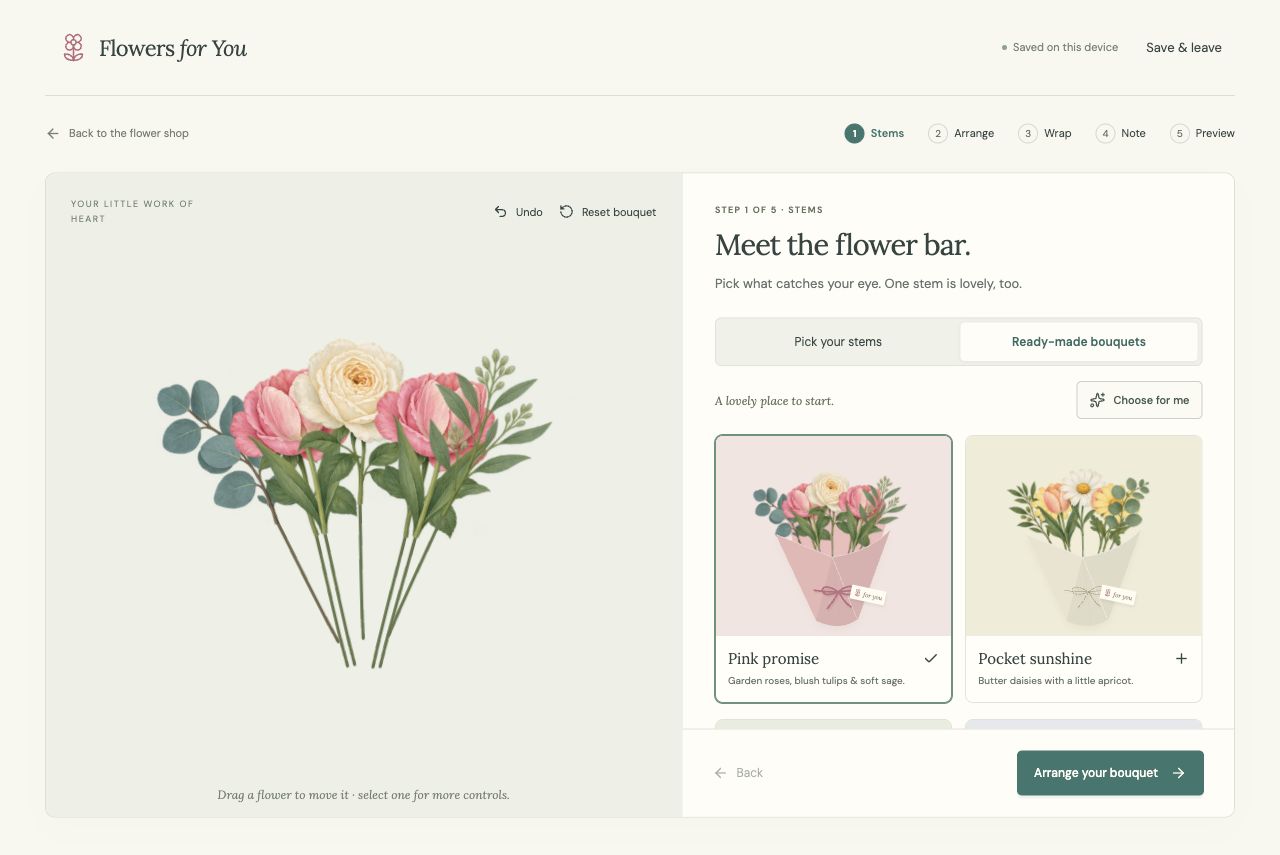Screen dimensions: 1280x855
Task: Click the step 3 circle for Wrap
Action: 1028,133
